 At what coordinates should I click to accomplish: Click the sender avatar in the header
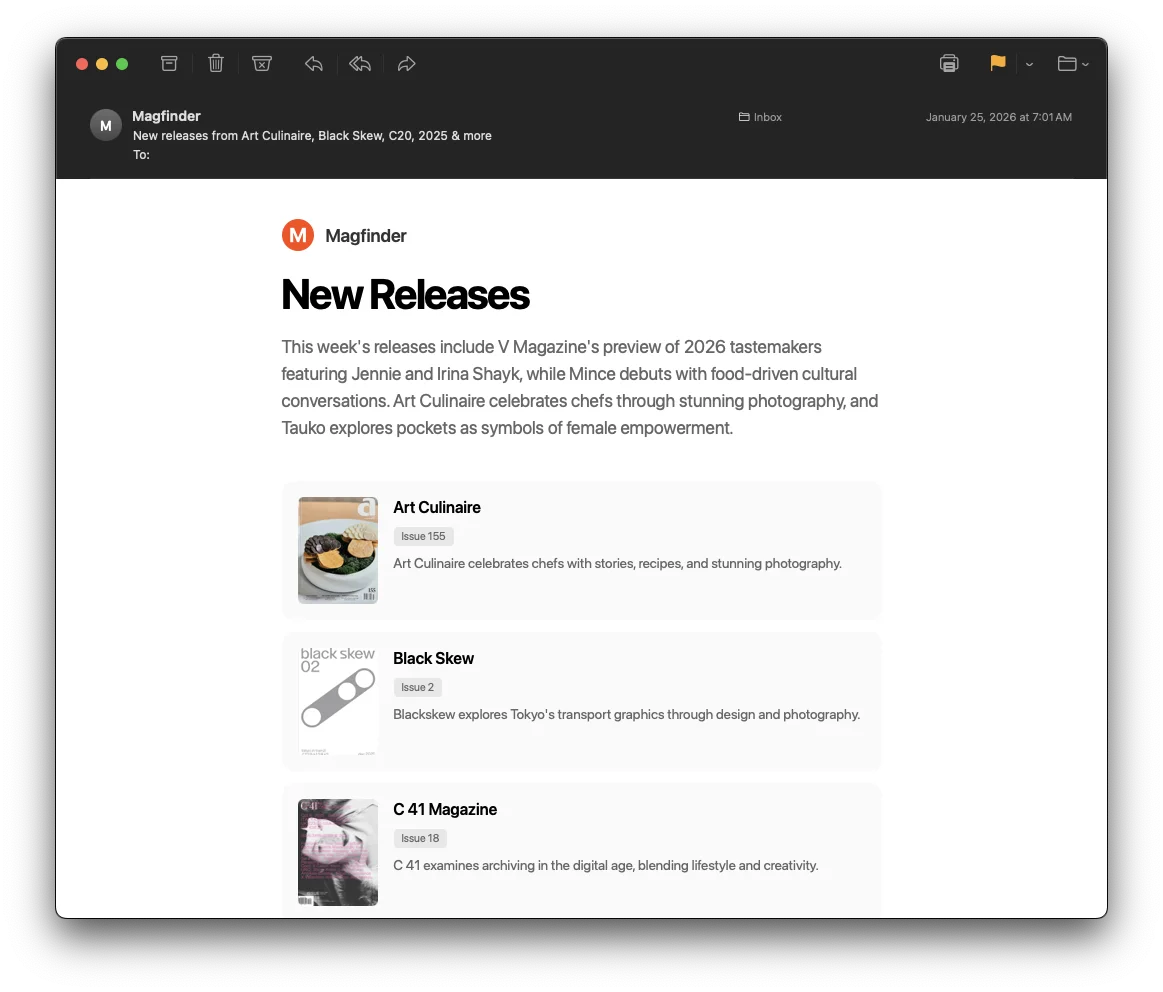click(105, 124)
